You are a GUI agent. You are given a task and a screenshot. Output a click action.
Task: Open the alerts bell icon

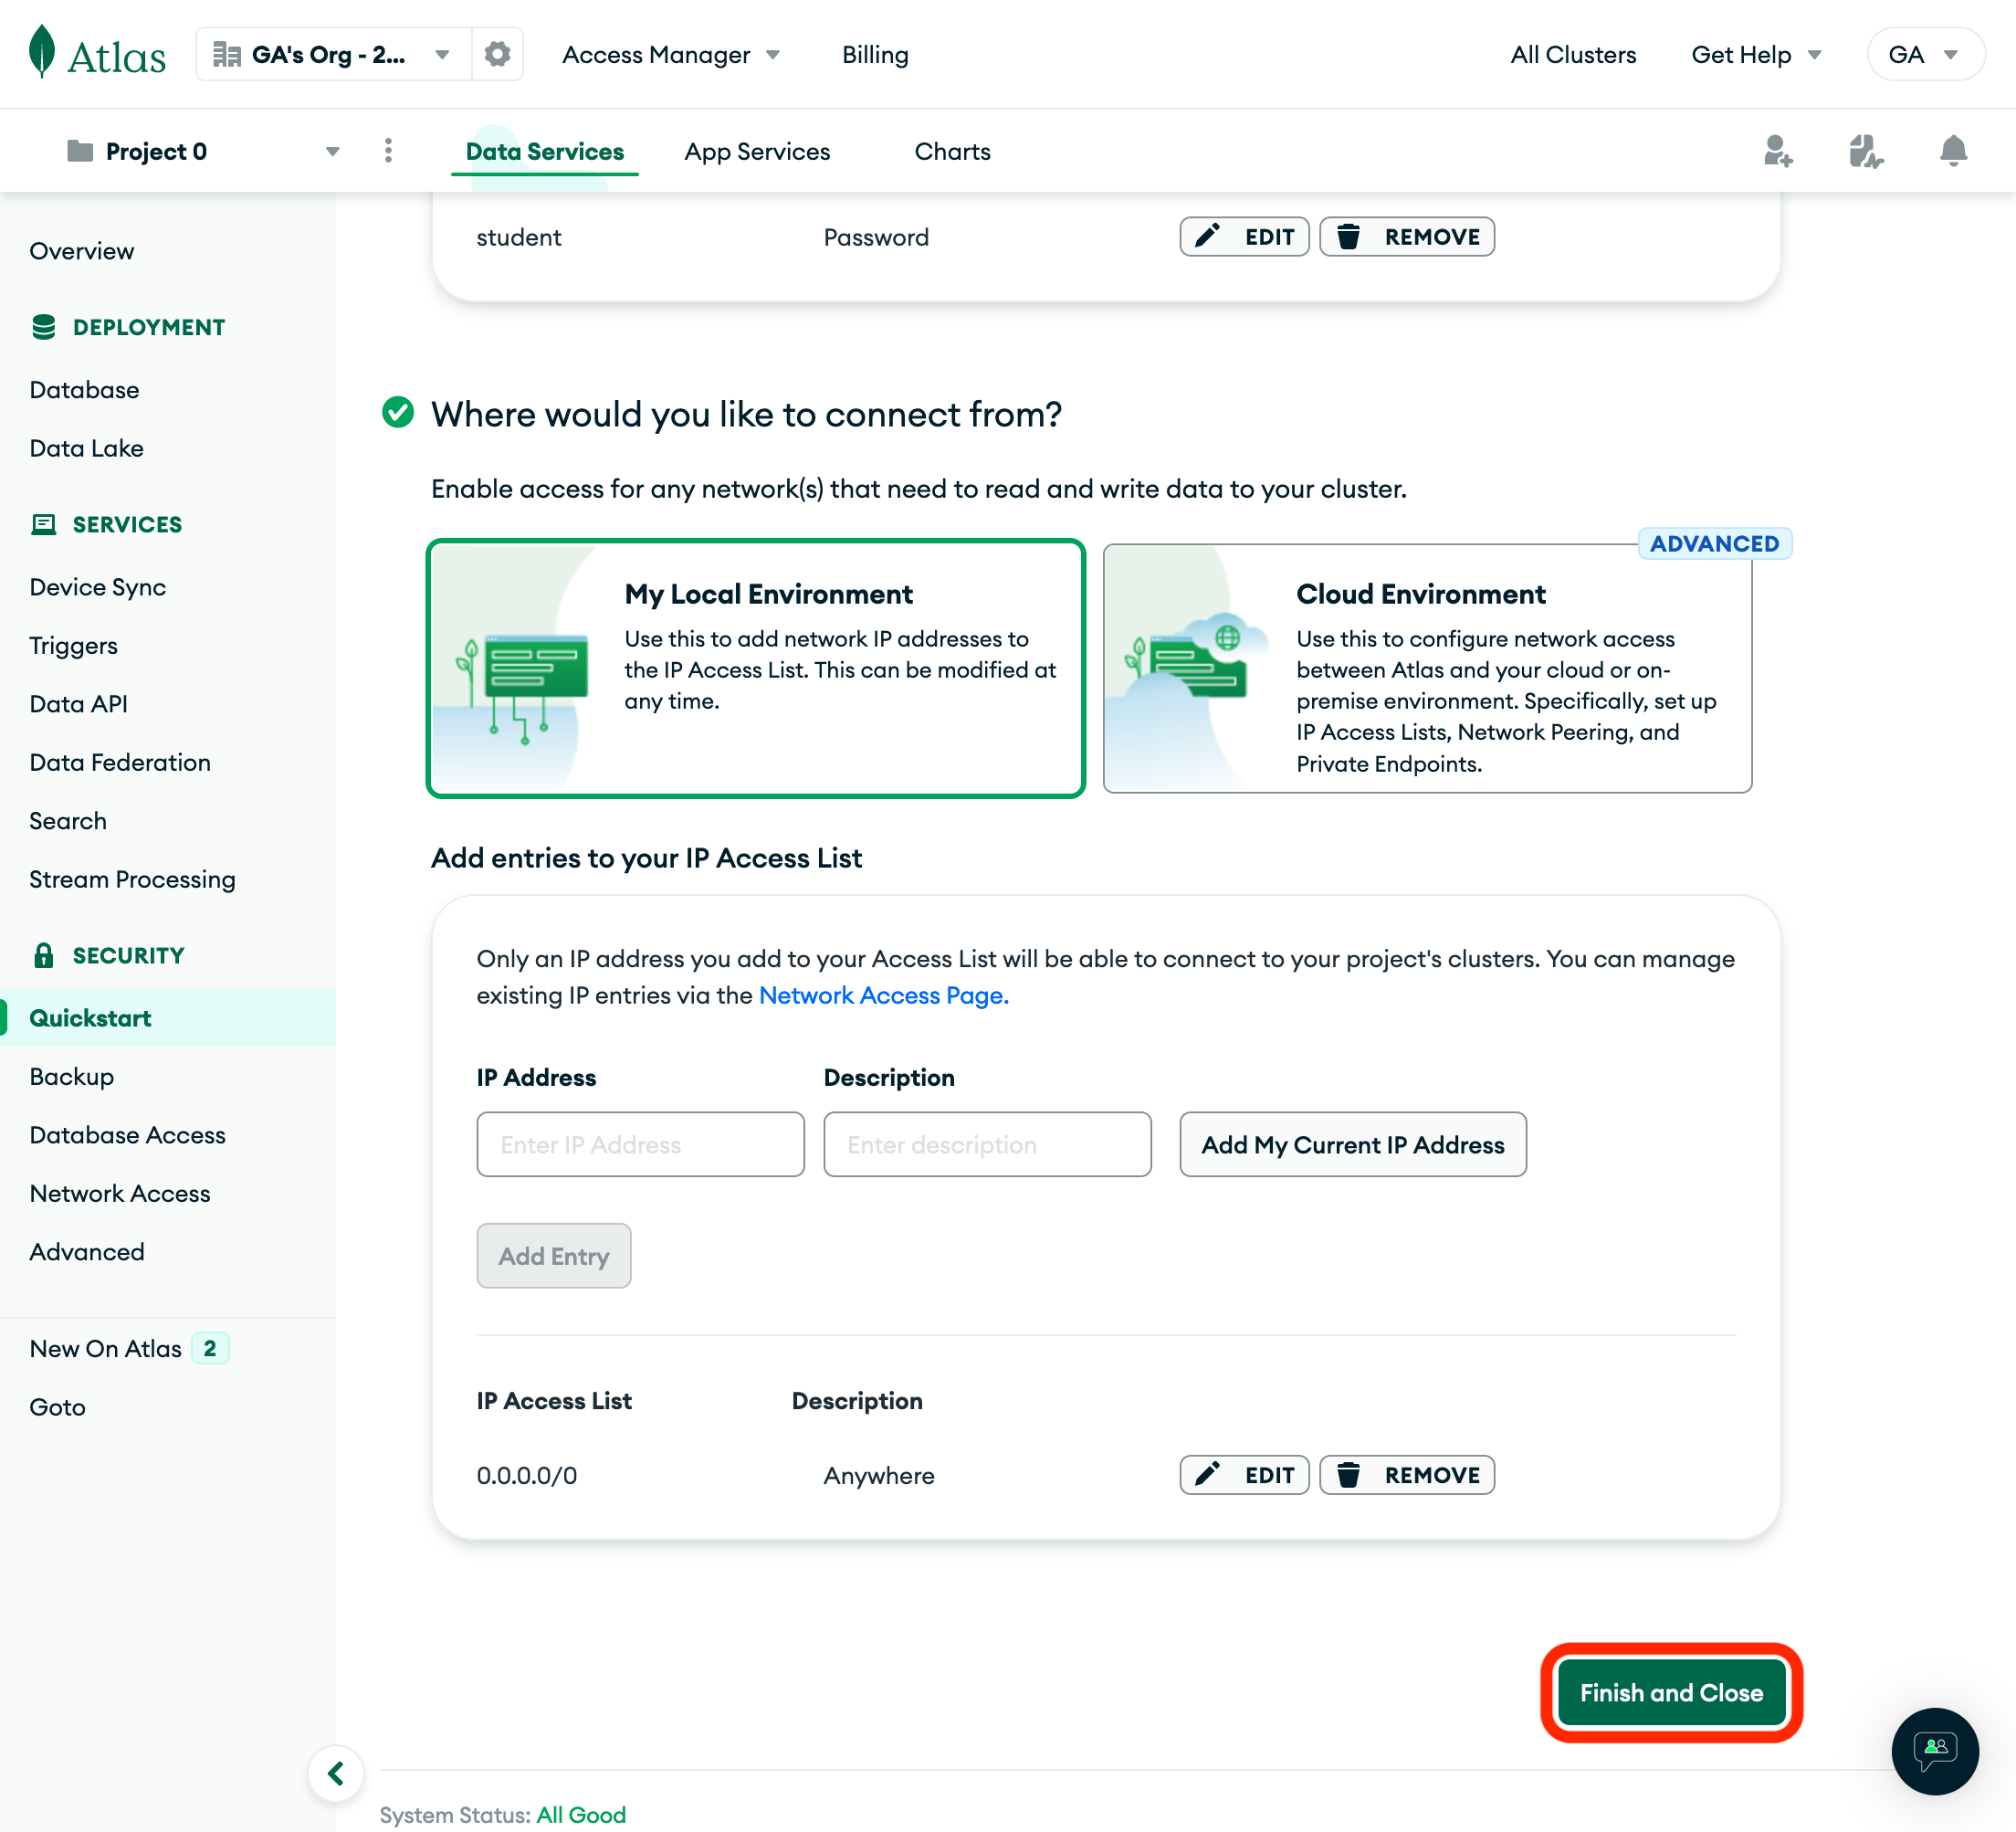coord(1952,151)
